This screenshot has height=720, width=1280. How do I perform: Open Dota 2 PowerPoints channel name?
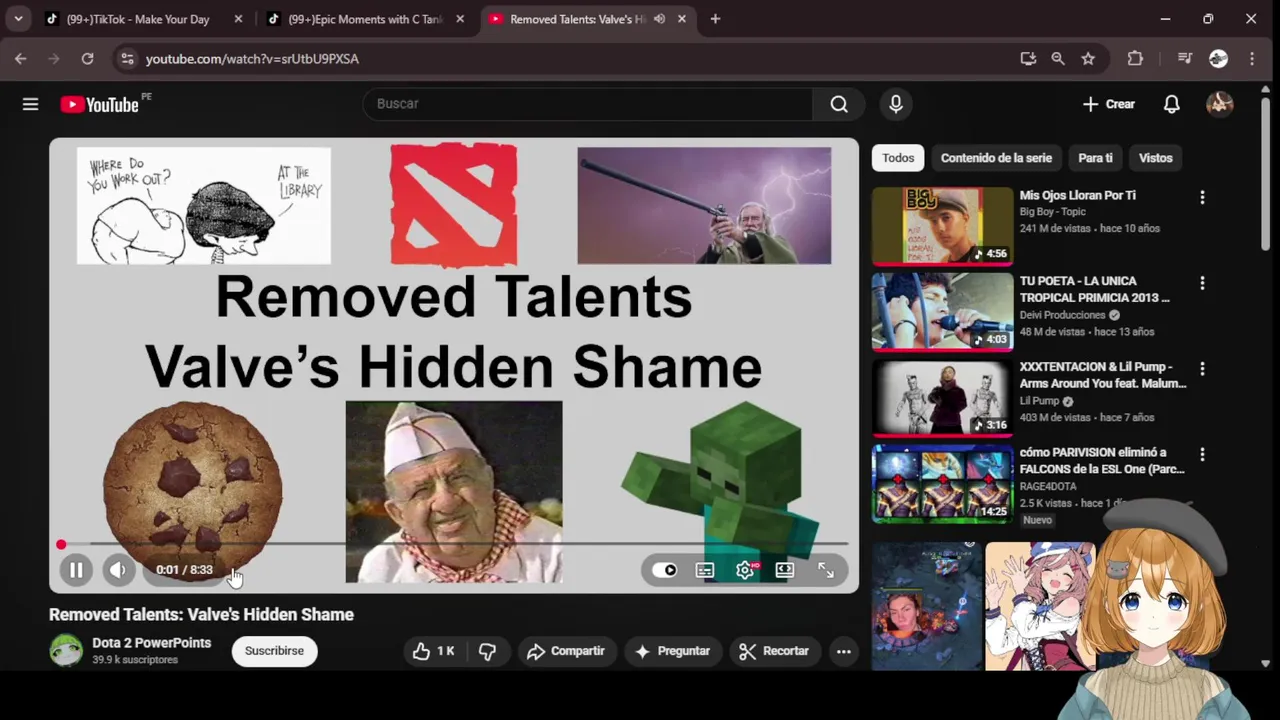point(152,643)
